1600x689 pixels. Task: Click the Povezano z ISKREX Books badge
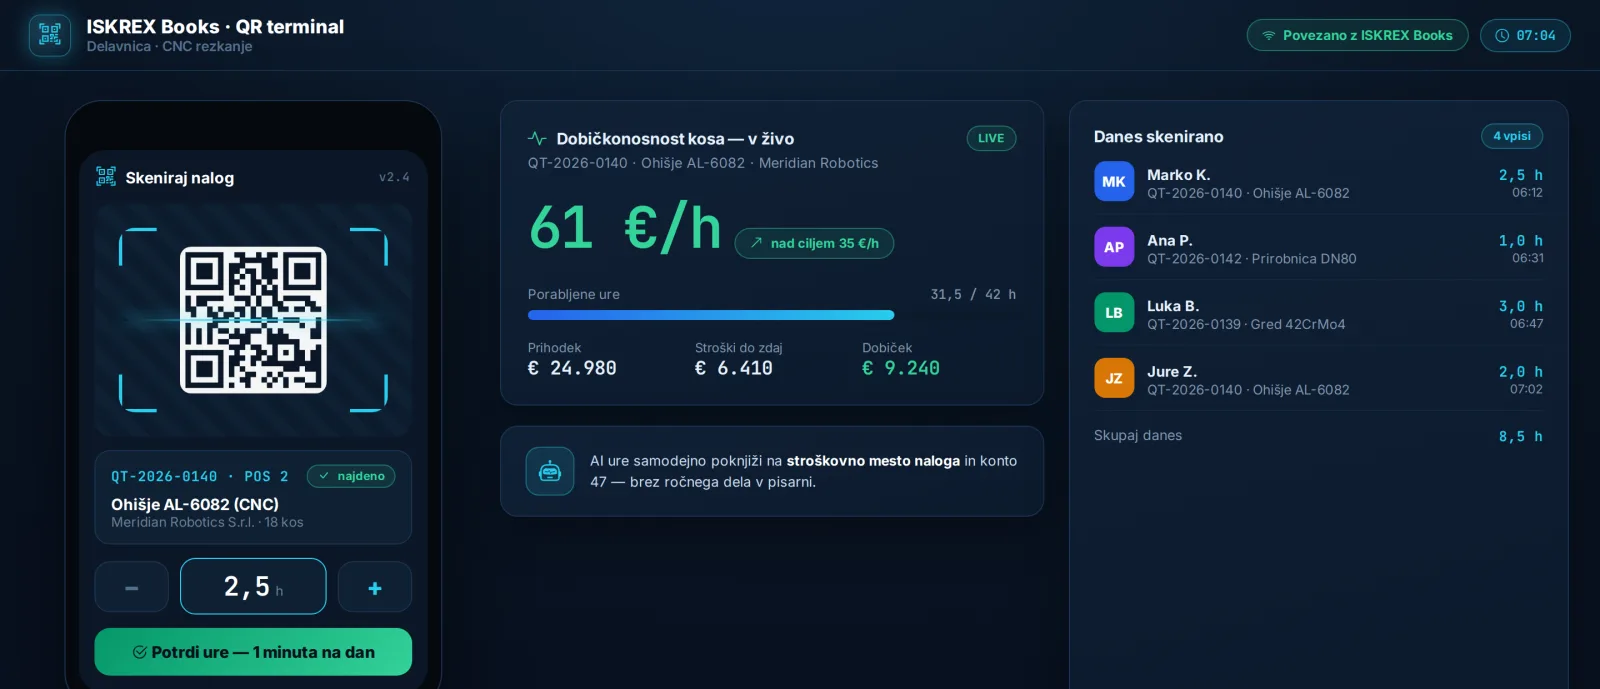[x=1357, y=35]
